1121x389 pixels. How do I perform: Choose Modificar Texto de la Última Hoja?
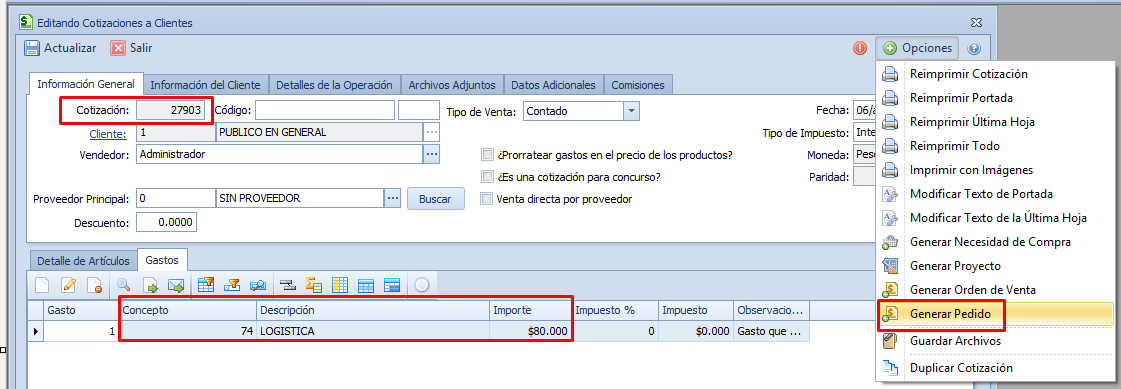click(x=994, y=218)
